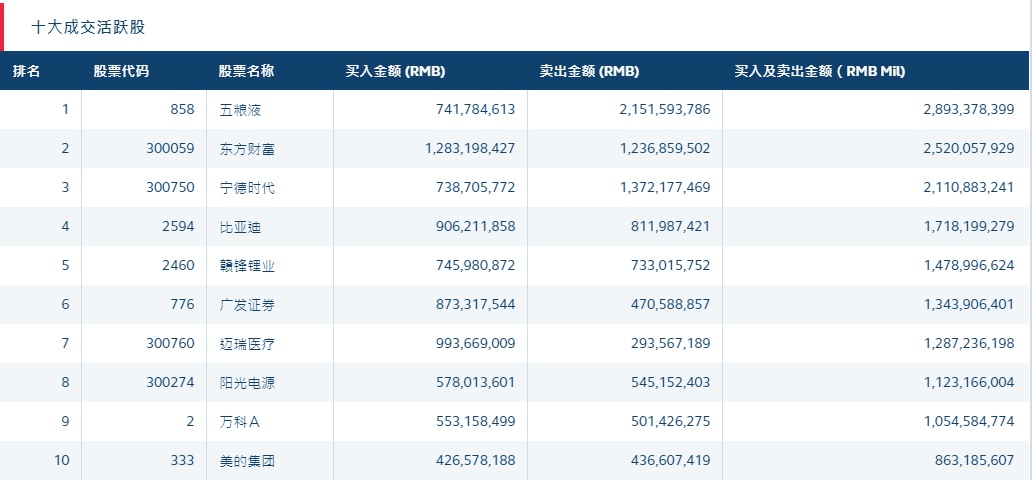This screenshot has width=1032, height=480.
Task: Click buy amount 745,980,872
Action: [476, 265]
